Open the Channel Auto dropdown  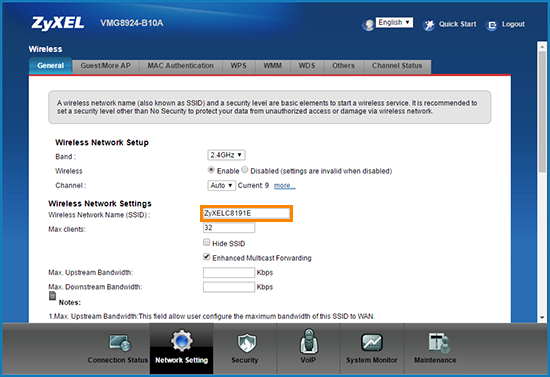pyautogui.click(x=221, y=185)
